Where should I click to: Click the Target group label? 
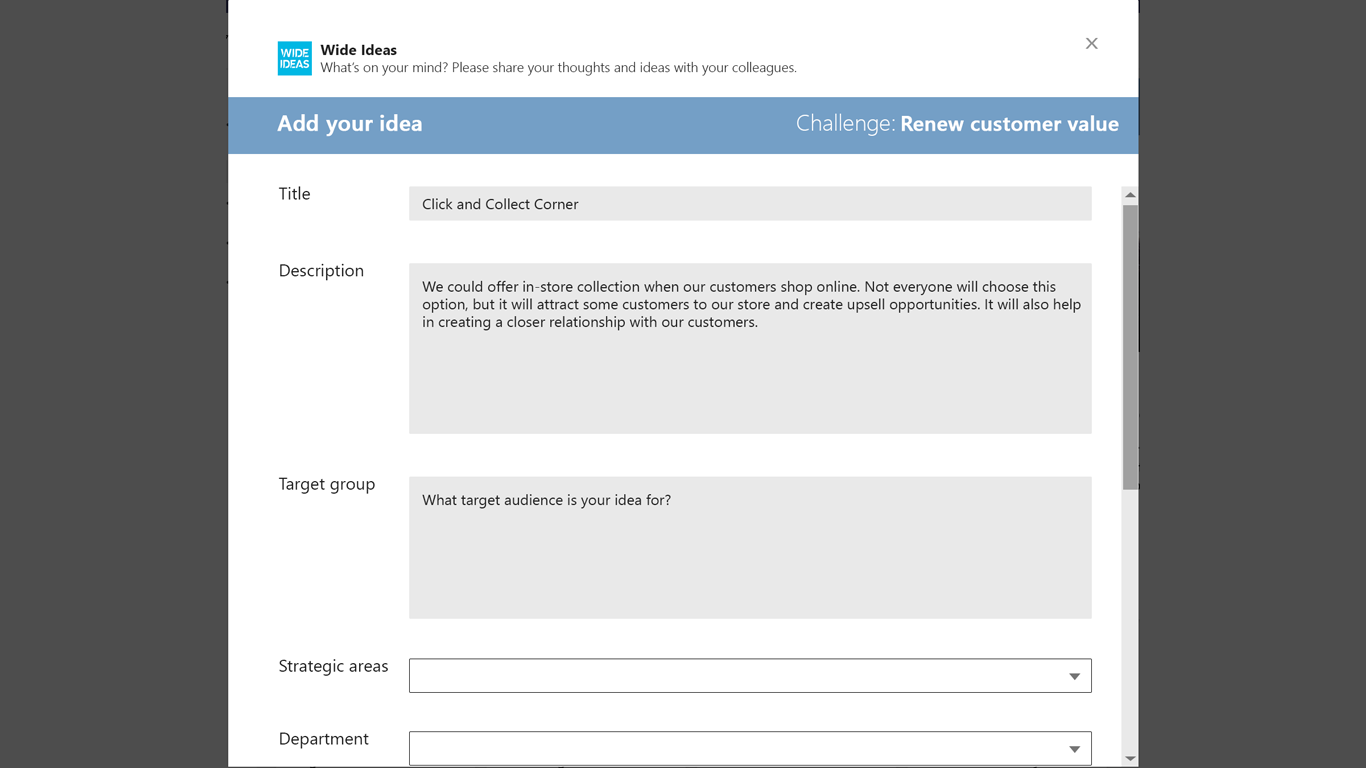click(x=327, y=484)
